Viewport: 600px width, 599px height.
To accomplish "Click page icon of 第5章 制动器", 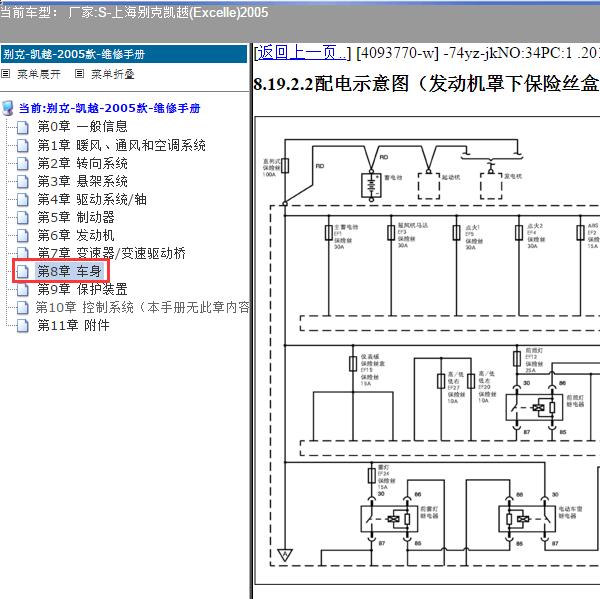I will tap(23, 218).
